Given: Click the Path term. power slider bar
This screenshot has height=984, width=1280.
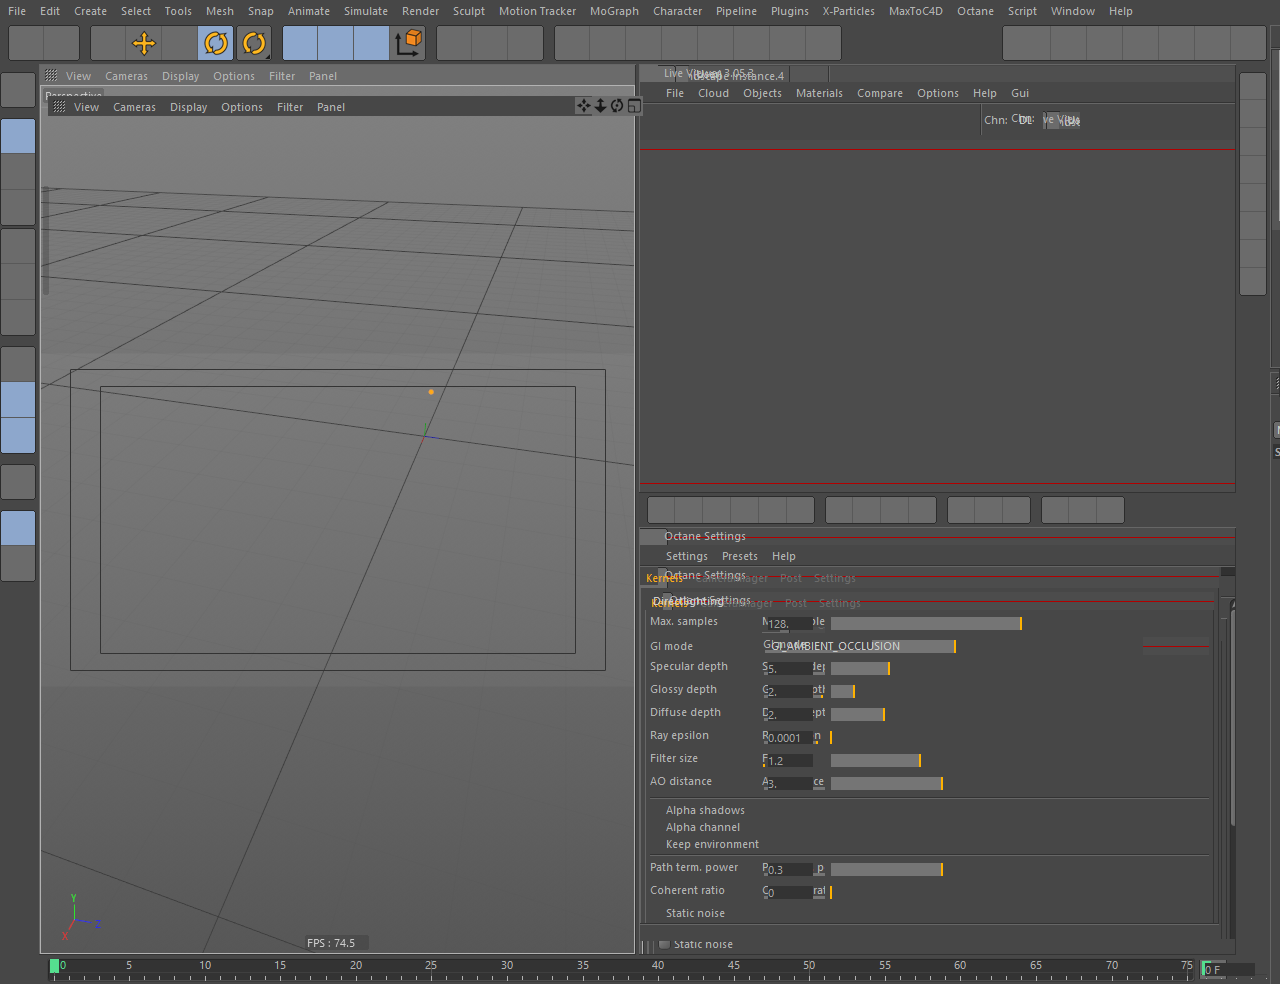Looking at the screenshot, I should 887,869.
